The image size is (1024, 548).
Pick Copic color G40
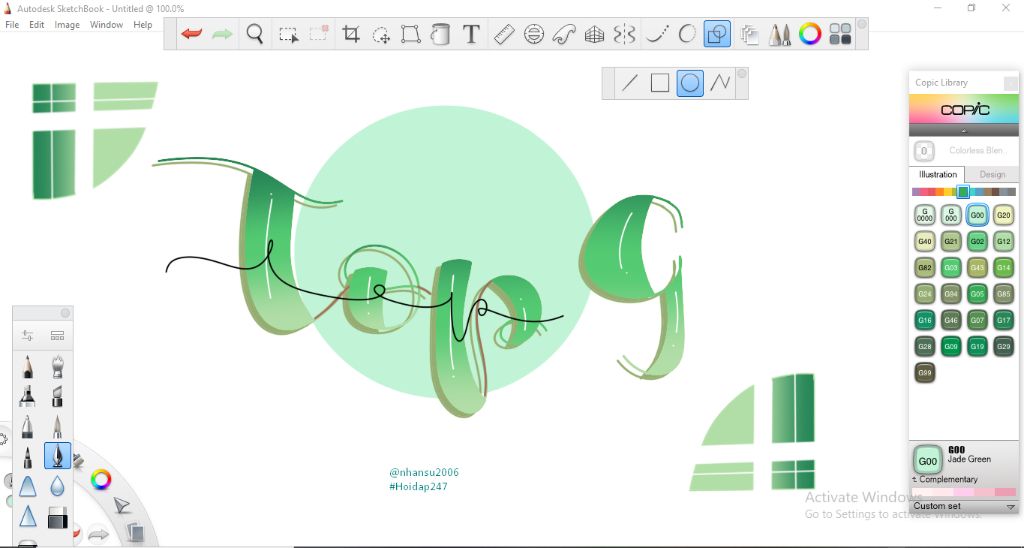click(x=925, y=241)
